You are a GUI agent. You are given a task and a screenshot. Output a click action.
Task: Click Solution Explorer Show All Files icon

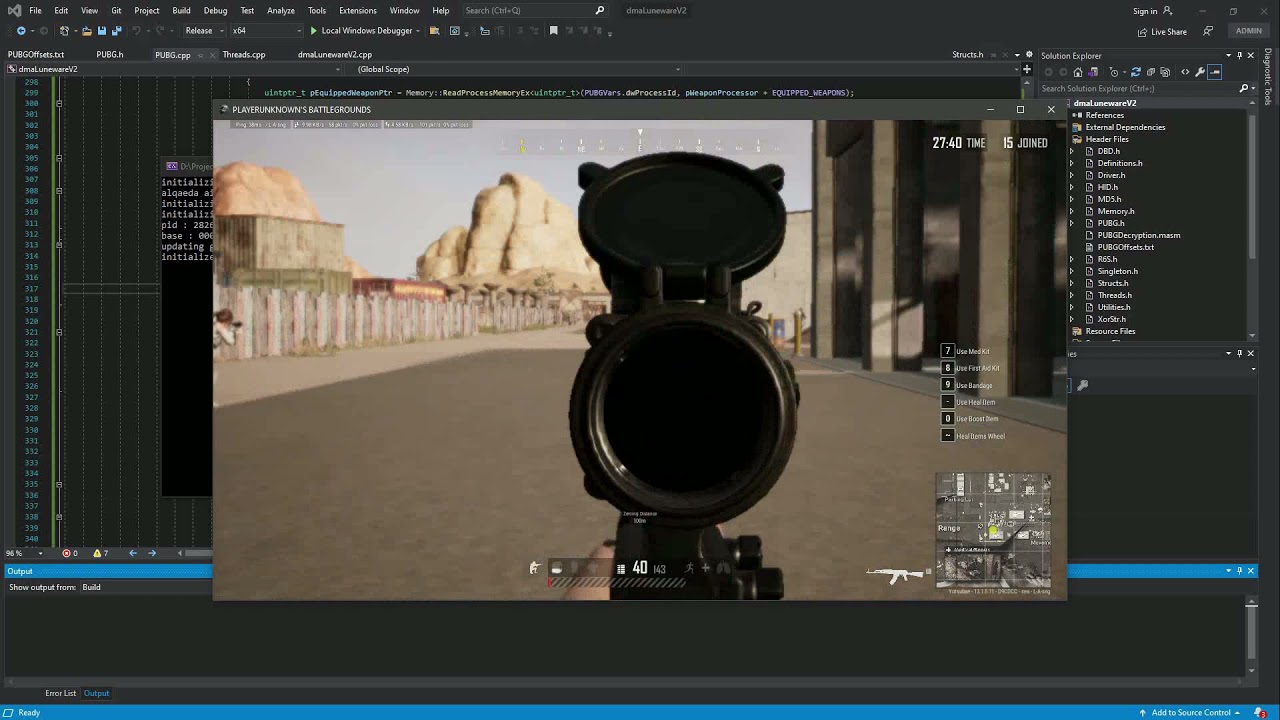(x=1165, y=72)
